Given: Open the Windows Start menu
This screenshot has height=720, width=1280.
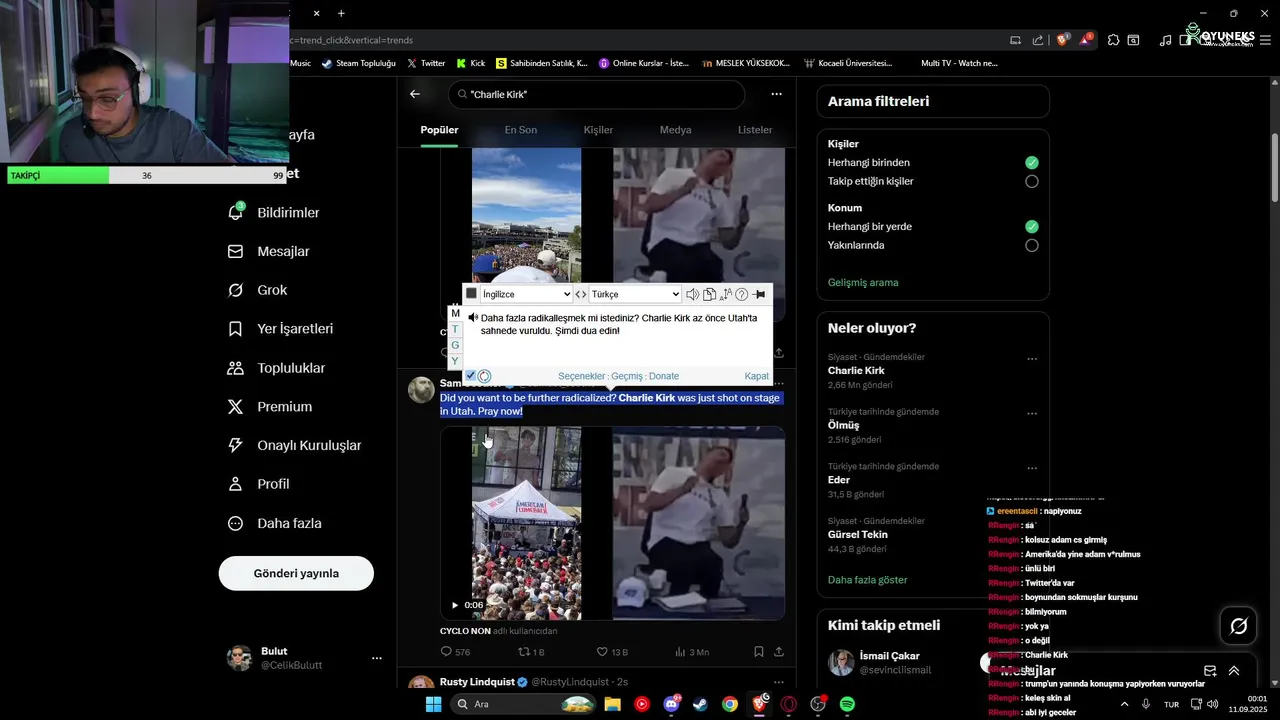Looking at the screenshot, I should coord(433,704).
